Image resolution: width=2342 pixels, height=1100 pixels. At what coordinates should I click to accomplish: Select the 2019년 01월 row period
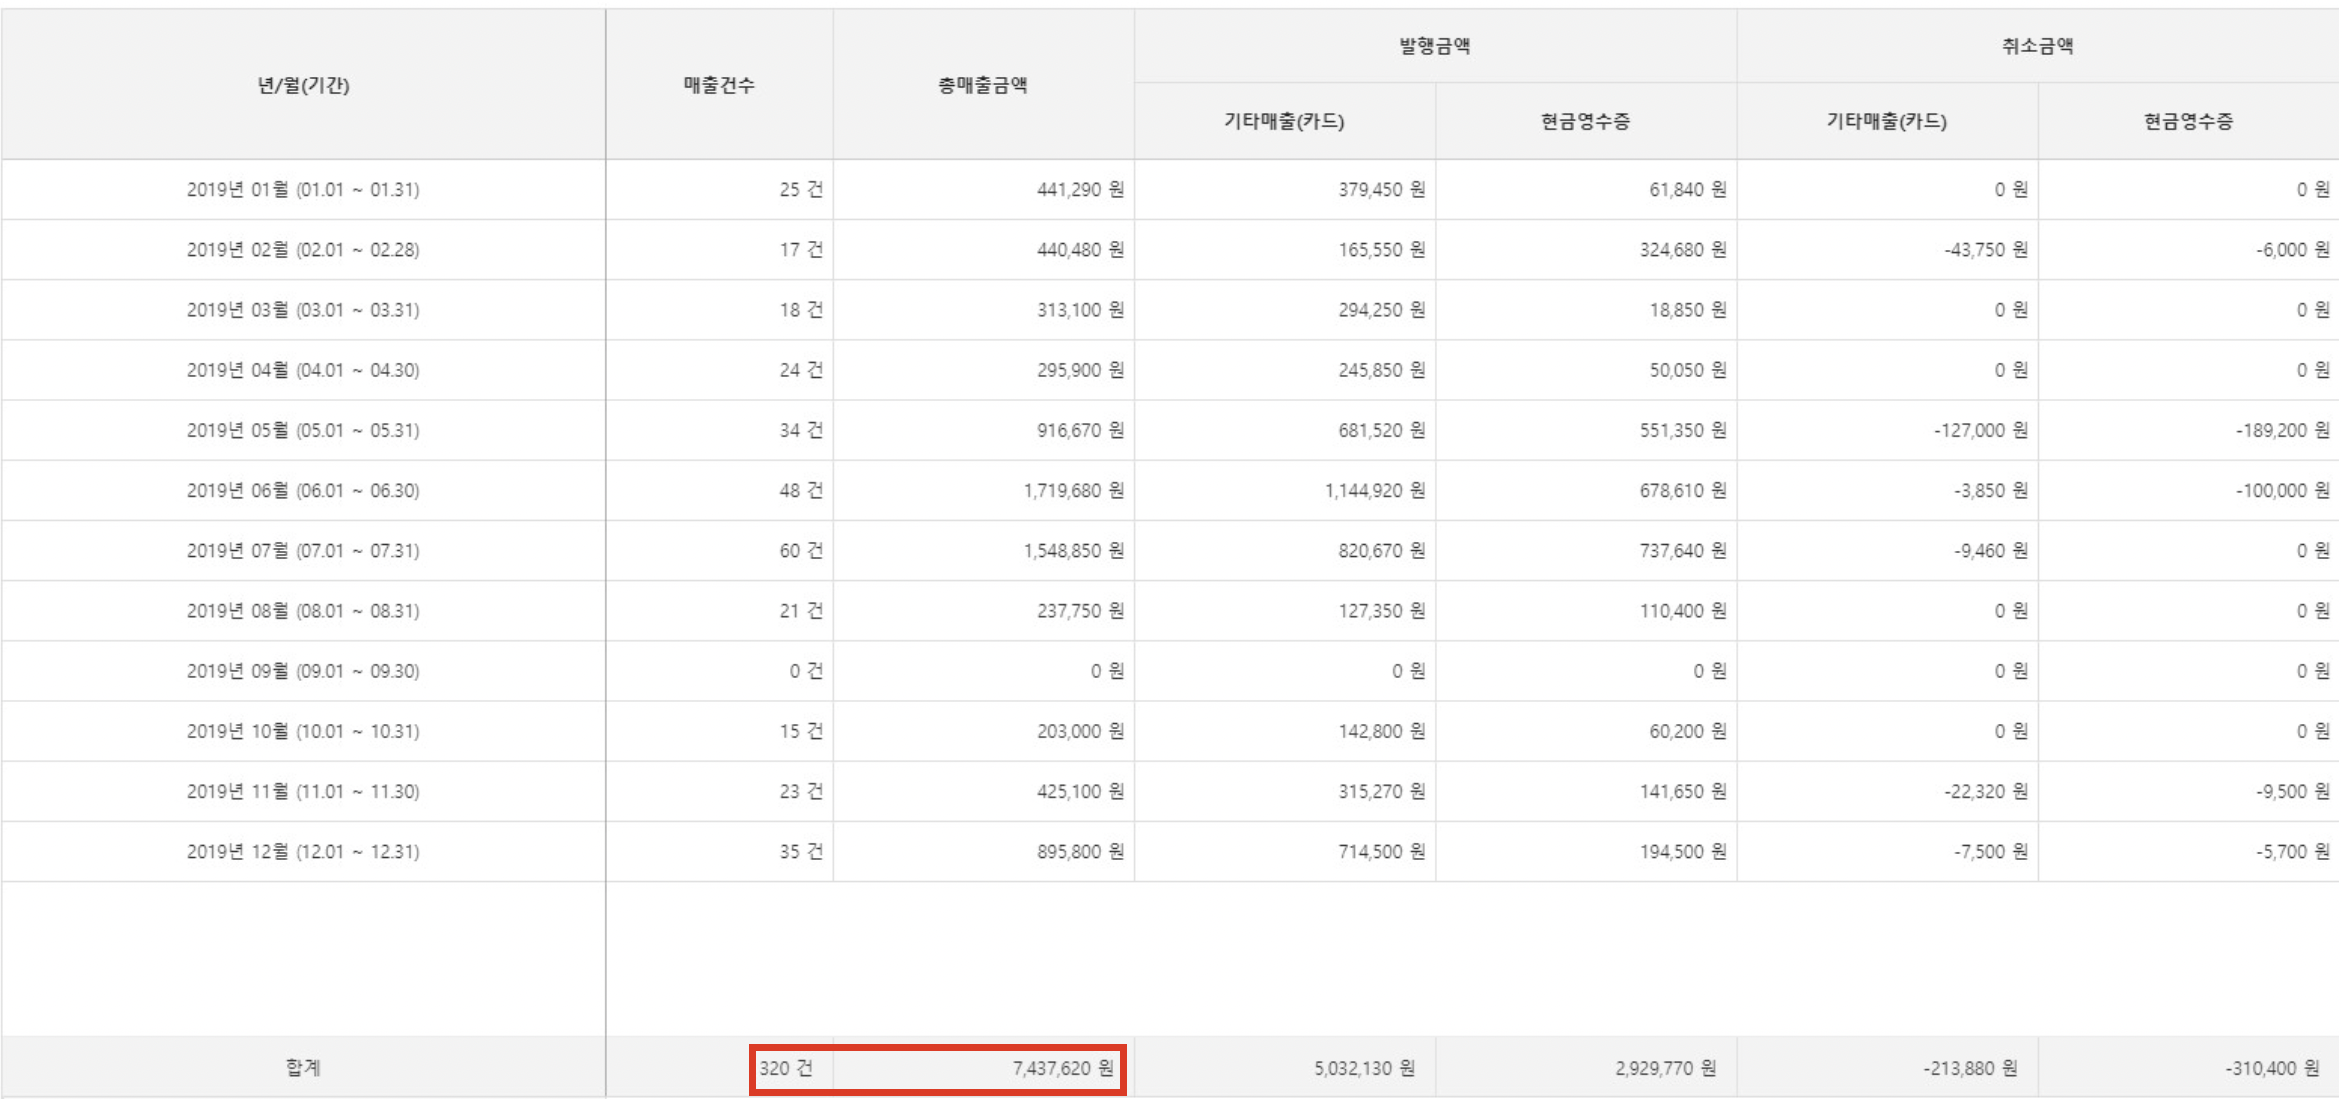coord(303,189)
